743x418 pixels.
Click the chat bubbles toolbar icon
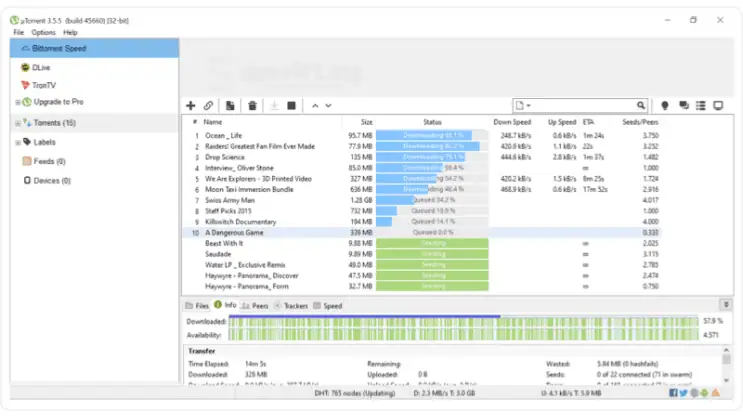(683, 105)
